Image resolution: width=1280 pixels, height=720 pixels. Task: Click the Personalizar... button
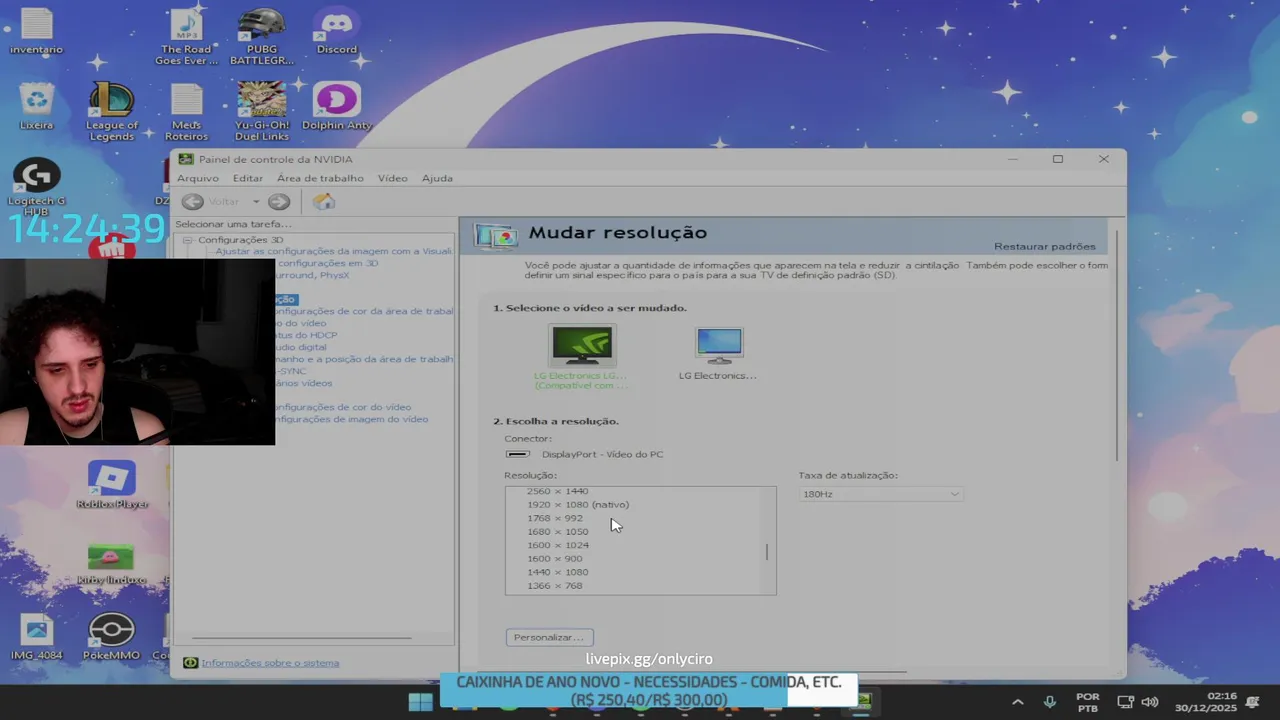pos(549,637)
